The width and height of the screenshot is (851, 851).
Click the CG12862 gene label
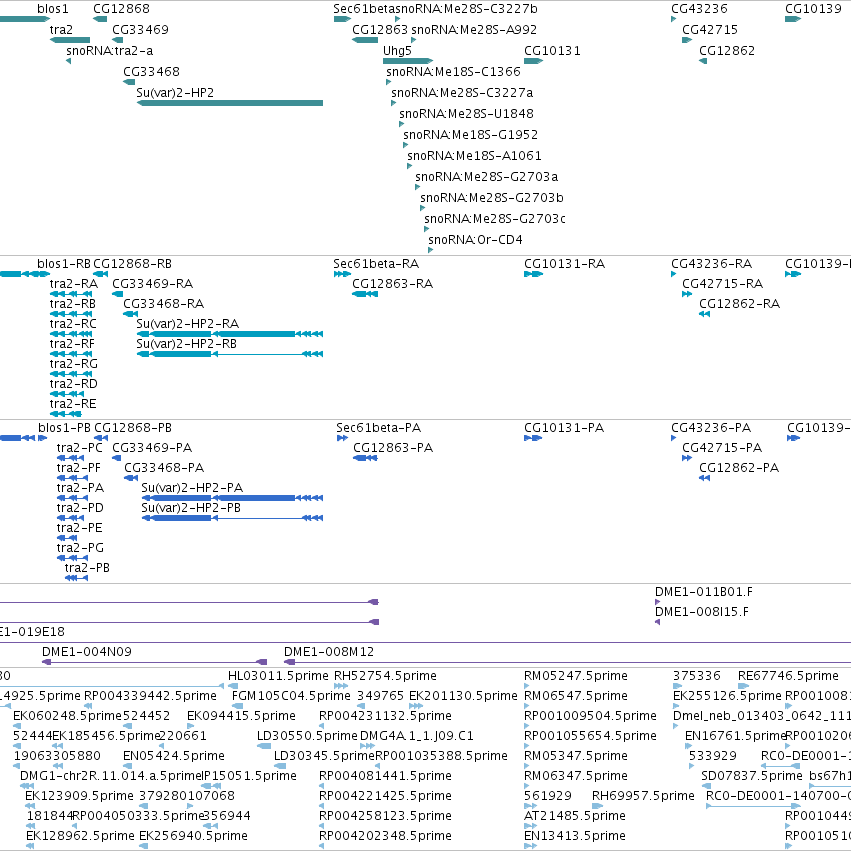point(727,51)
